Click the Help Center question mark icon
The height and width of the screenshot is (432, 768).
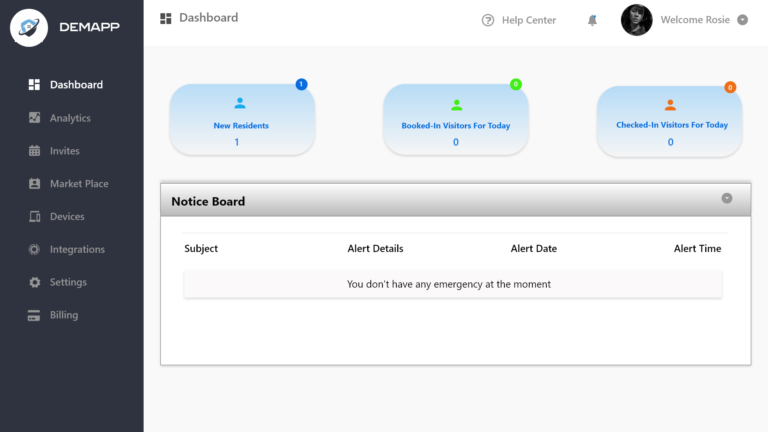pyautogui.click(x=488, y=20)
